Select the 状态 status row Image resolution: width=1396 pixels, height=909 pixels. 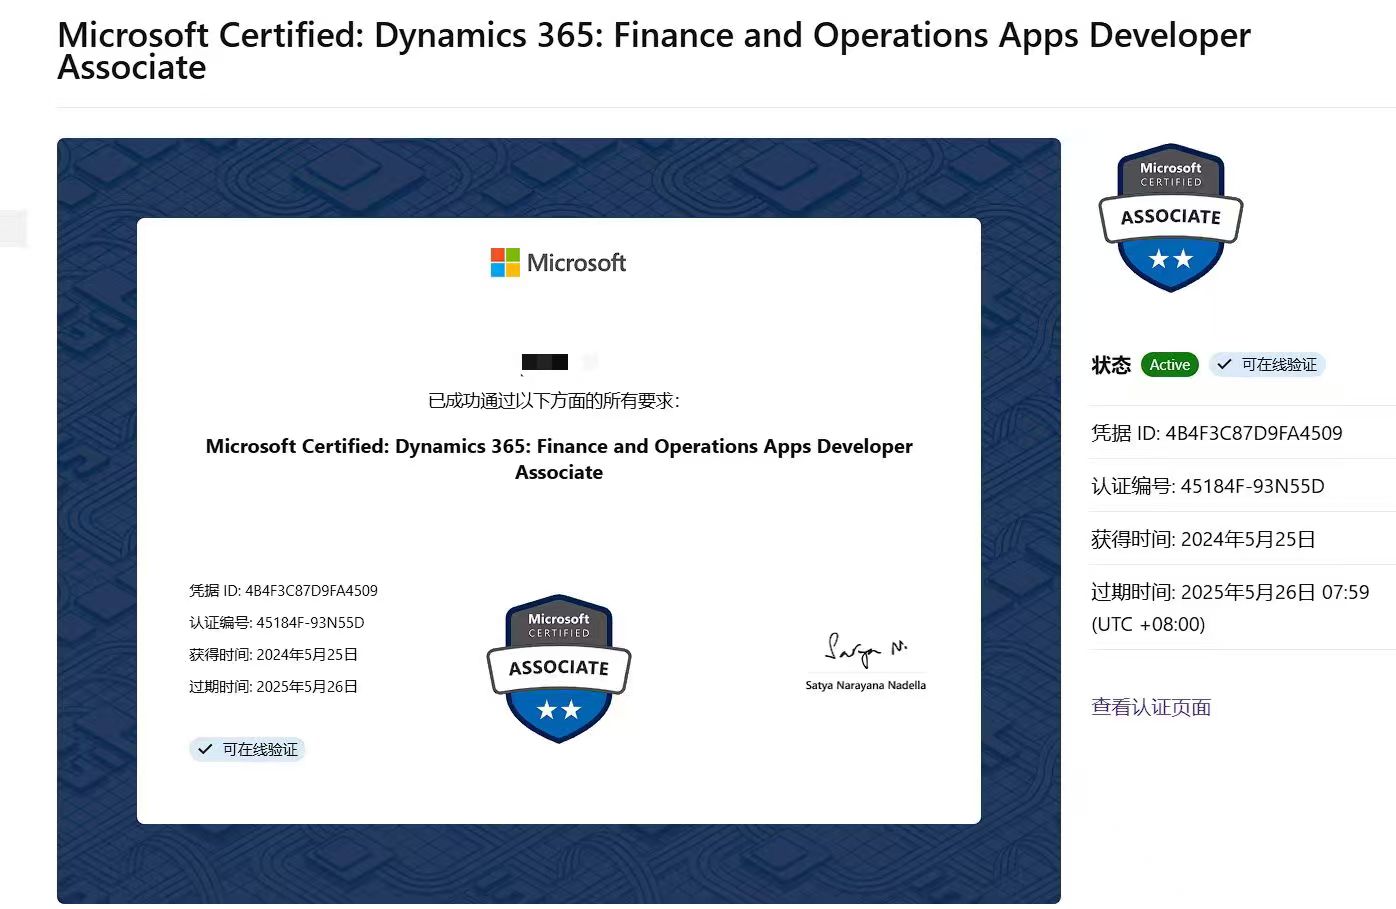[x=1111, y=364]
